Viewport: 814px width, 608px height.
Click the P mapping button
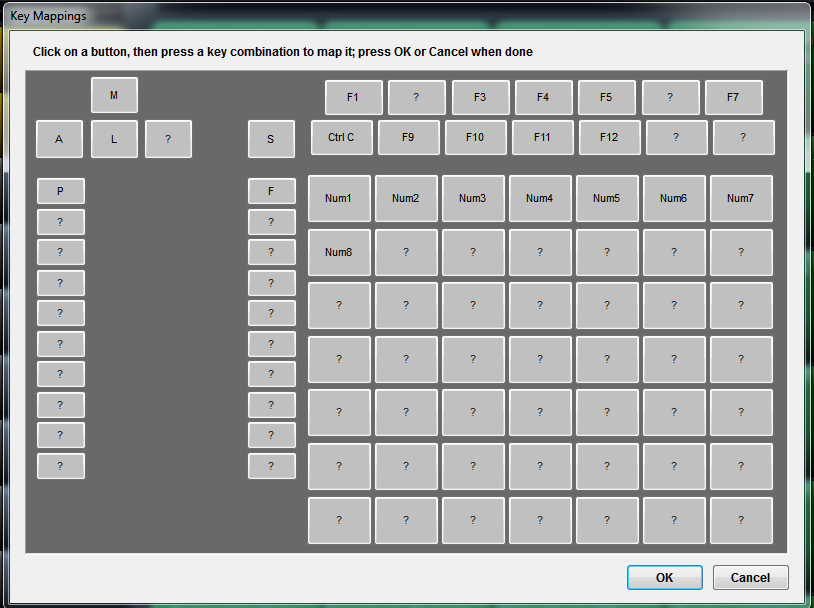coord(60,191)
